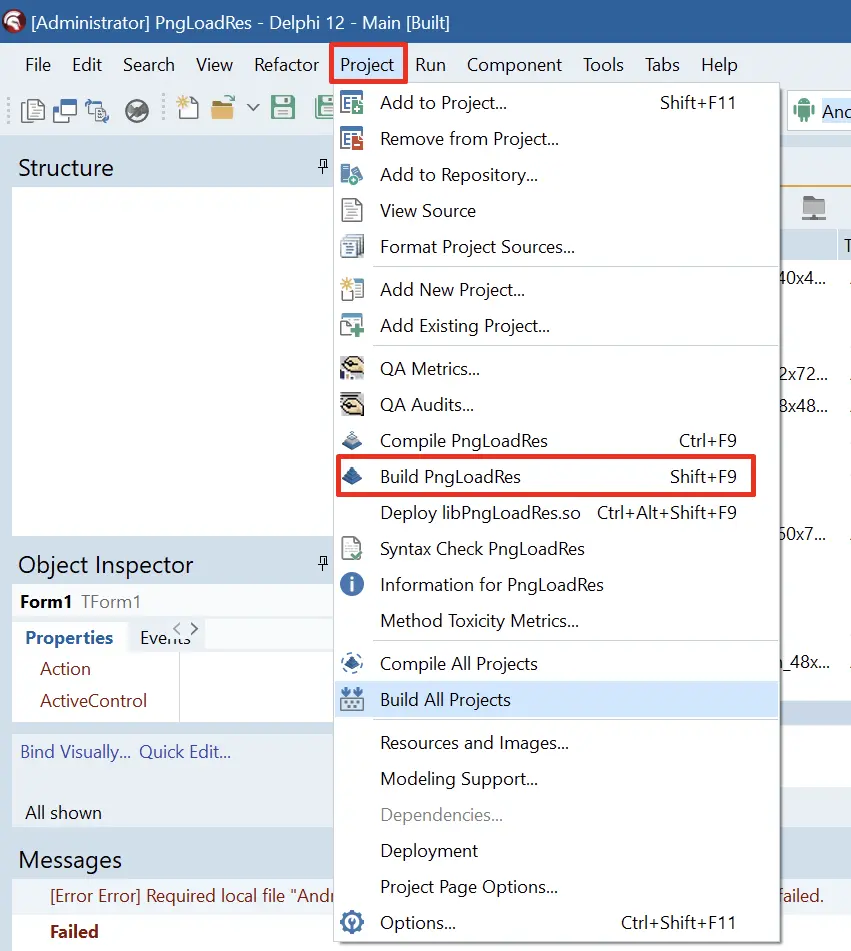Open the Help menu
The height and width of the screenshot is (951, 851).
(x=719, y=64)
